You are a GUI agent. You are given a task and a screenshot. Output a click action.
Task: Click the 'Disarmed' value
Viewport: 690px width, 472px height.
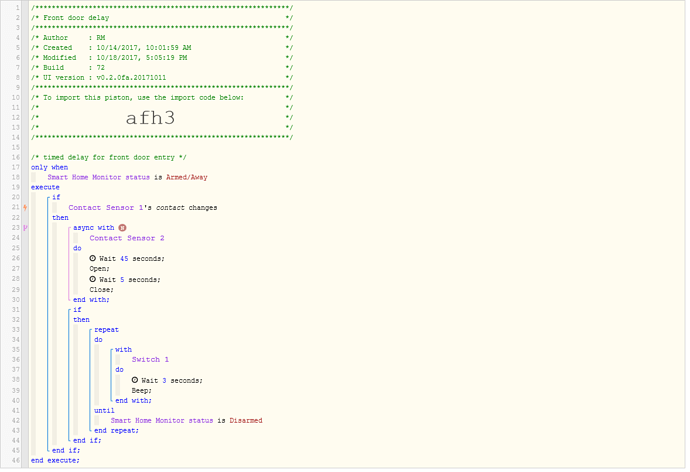click(246, 421)
